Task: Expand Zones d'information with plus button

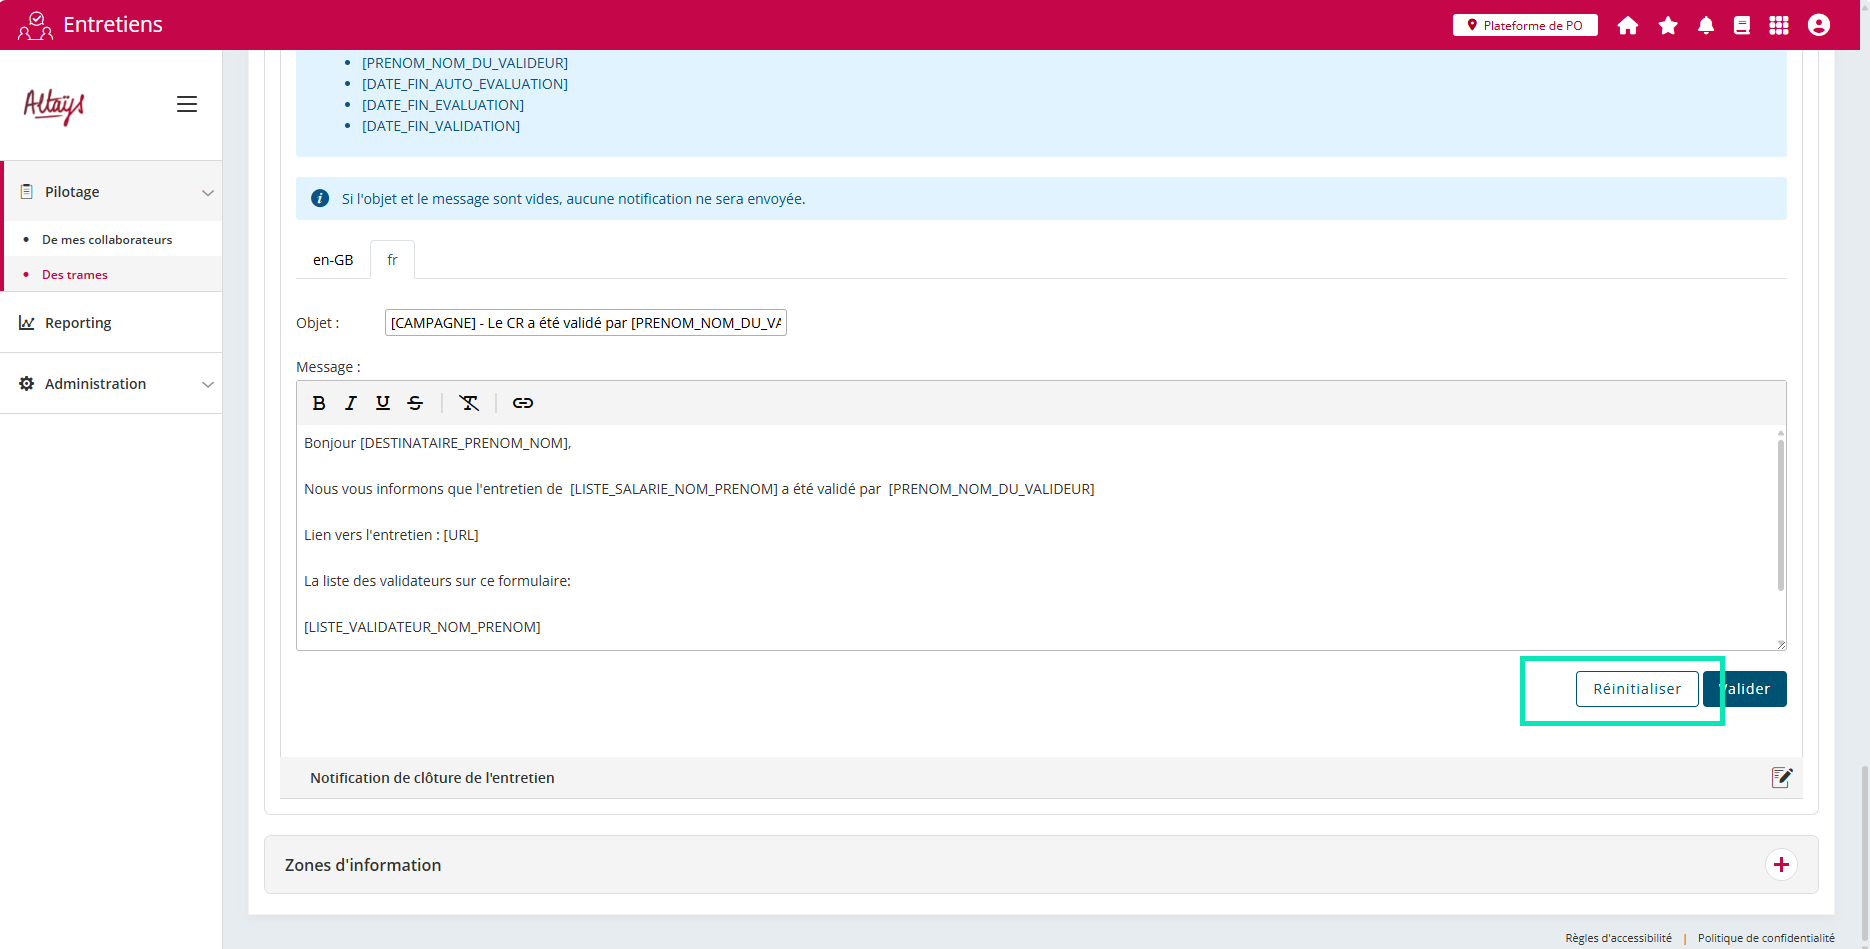Action: pos(1781,864)
